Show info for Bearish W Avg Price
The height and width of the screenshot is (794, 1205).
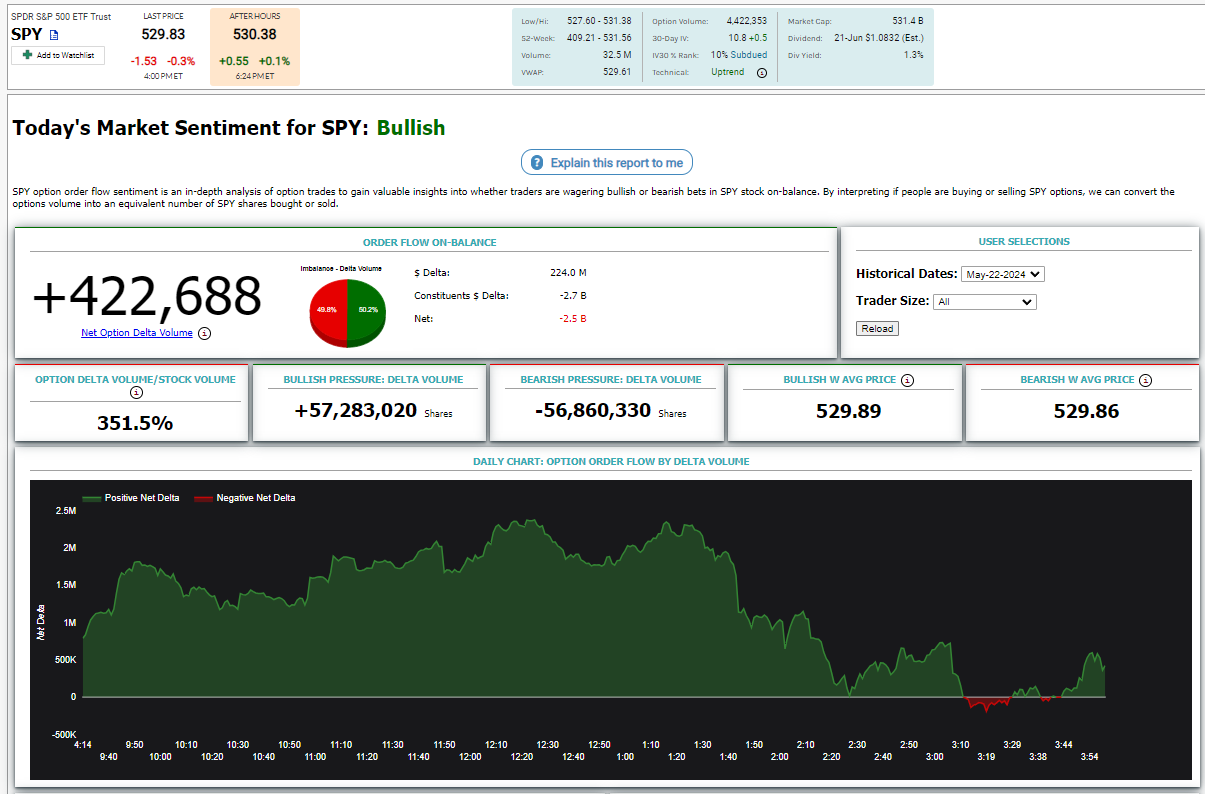1145,380
